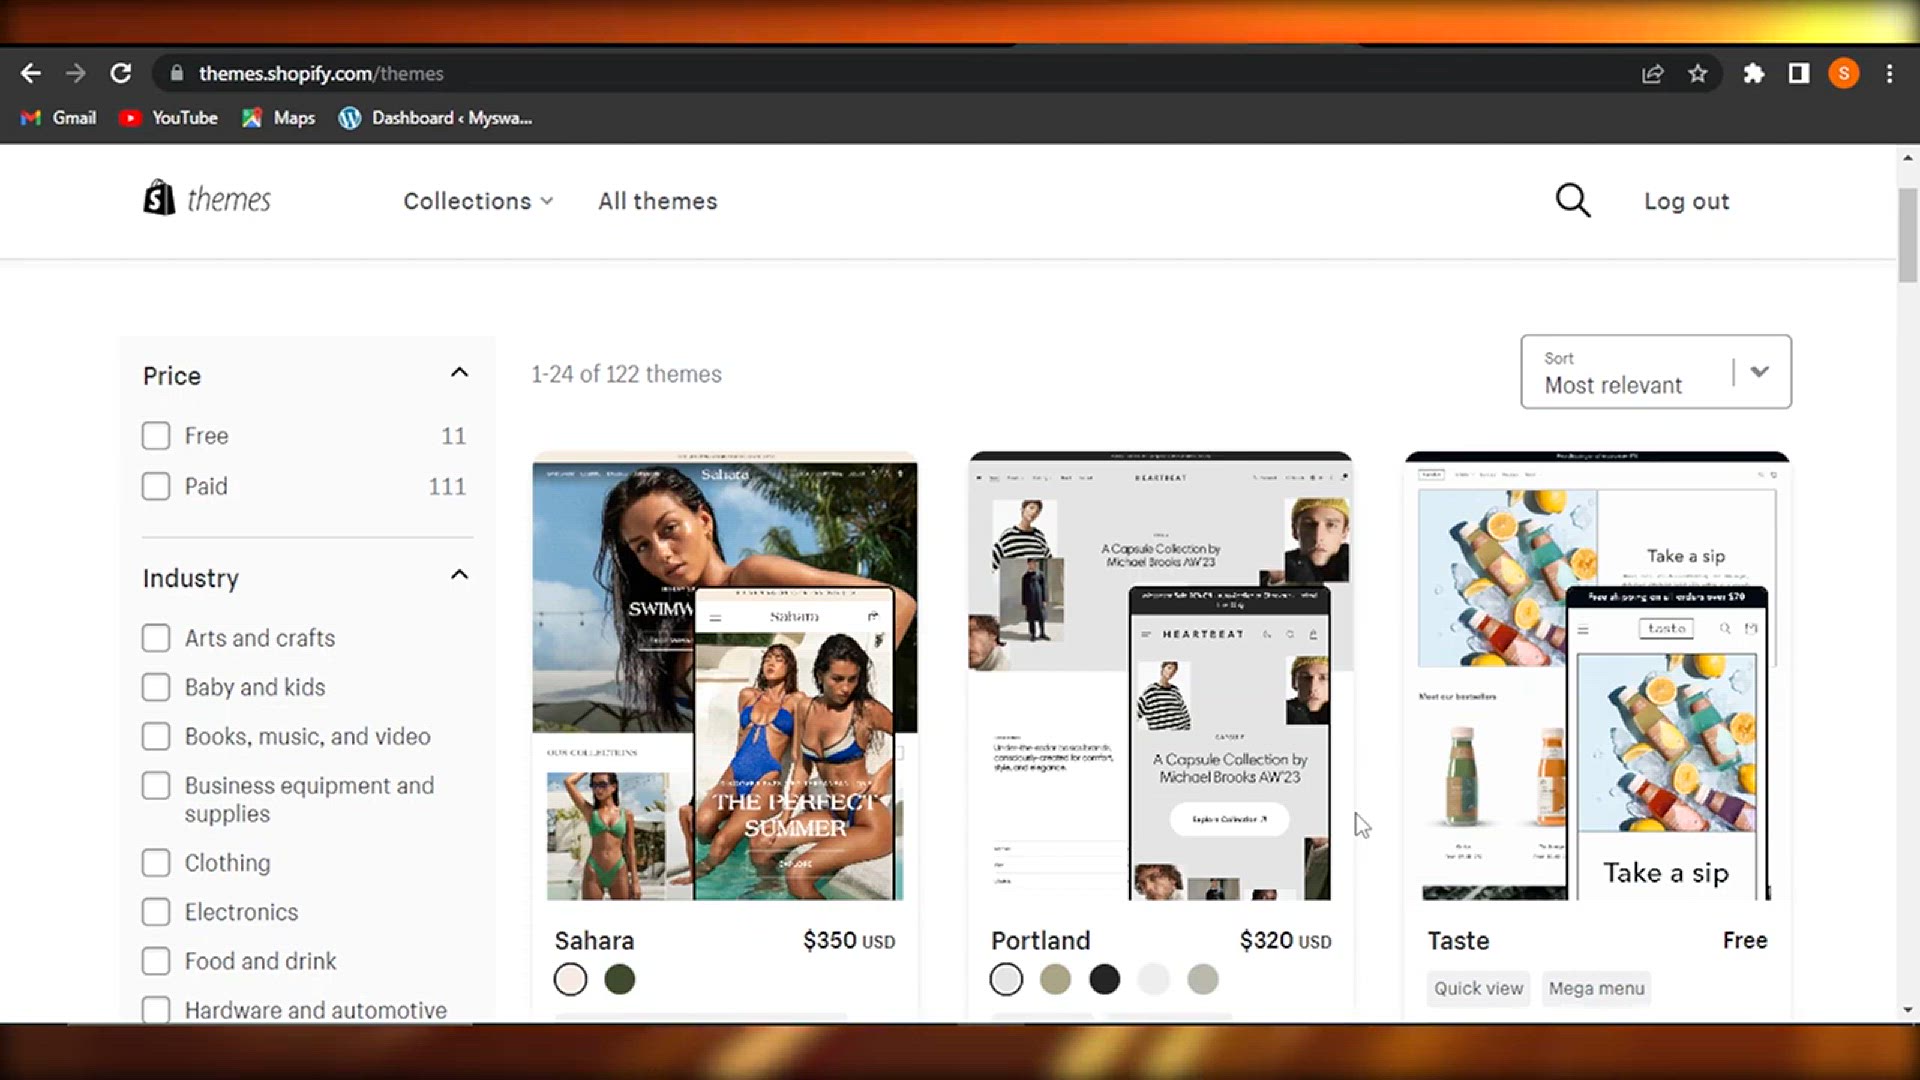Open the site search magnifier icon
Viewport: 1920px width, 1080px height.
pos(1572,200)
